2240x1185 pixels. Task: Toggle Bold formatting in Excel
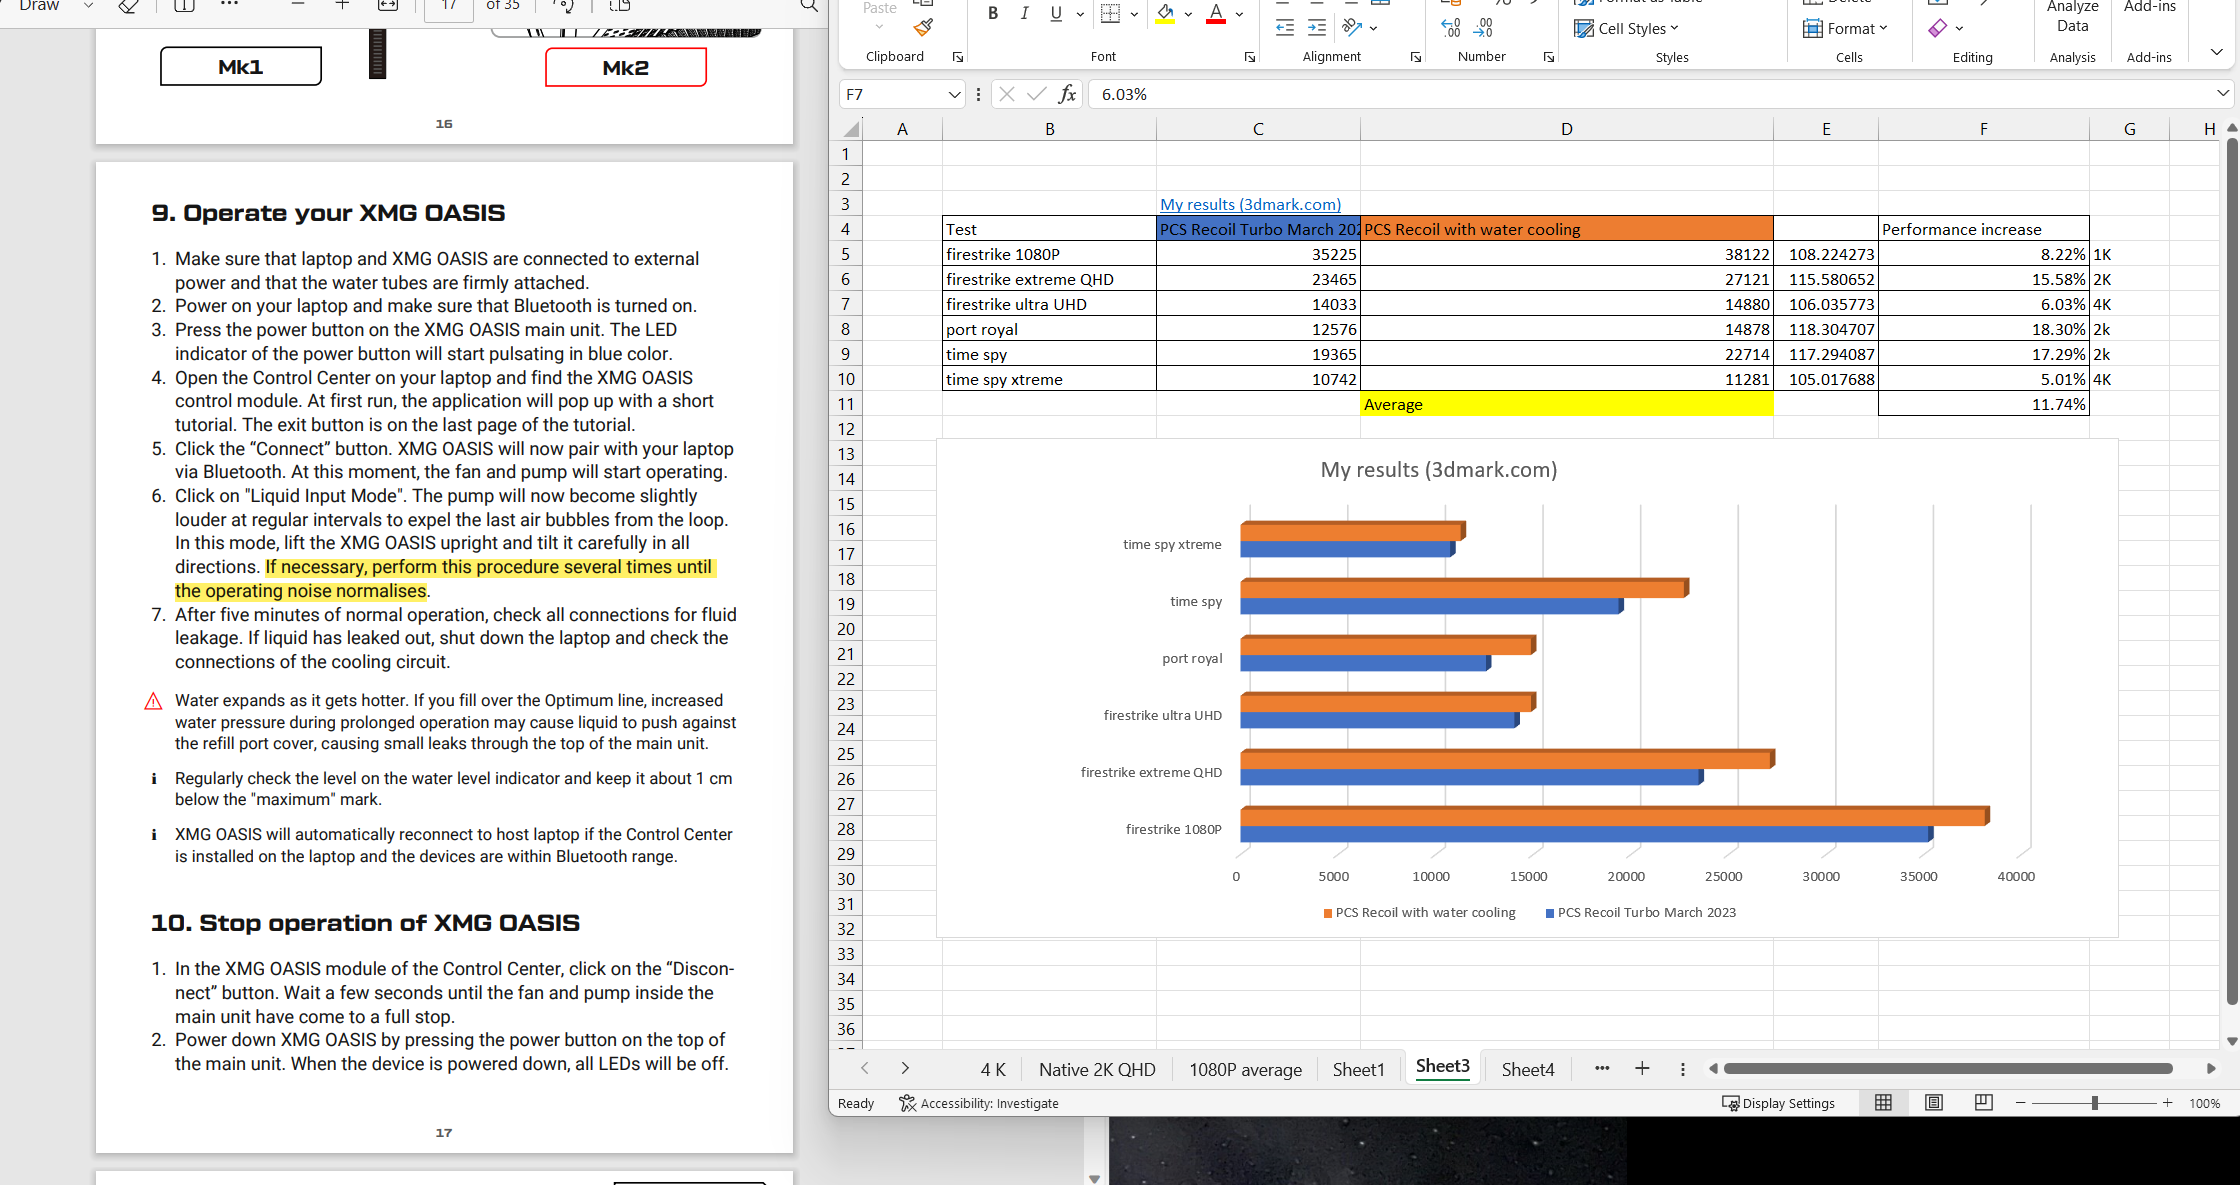click(x=992, y=13)
